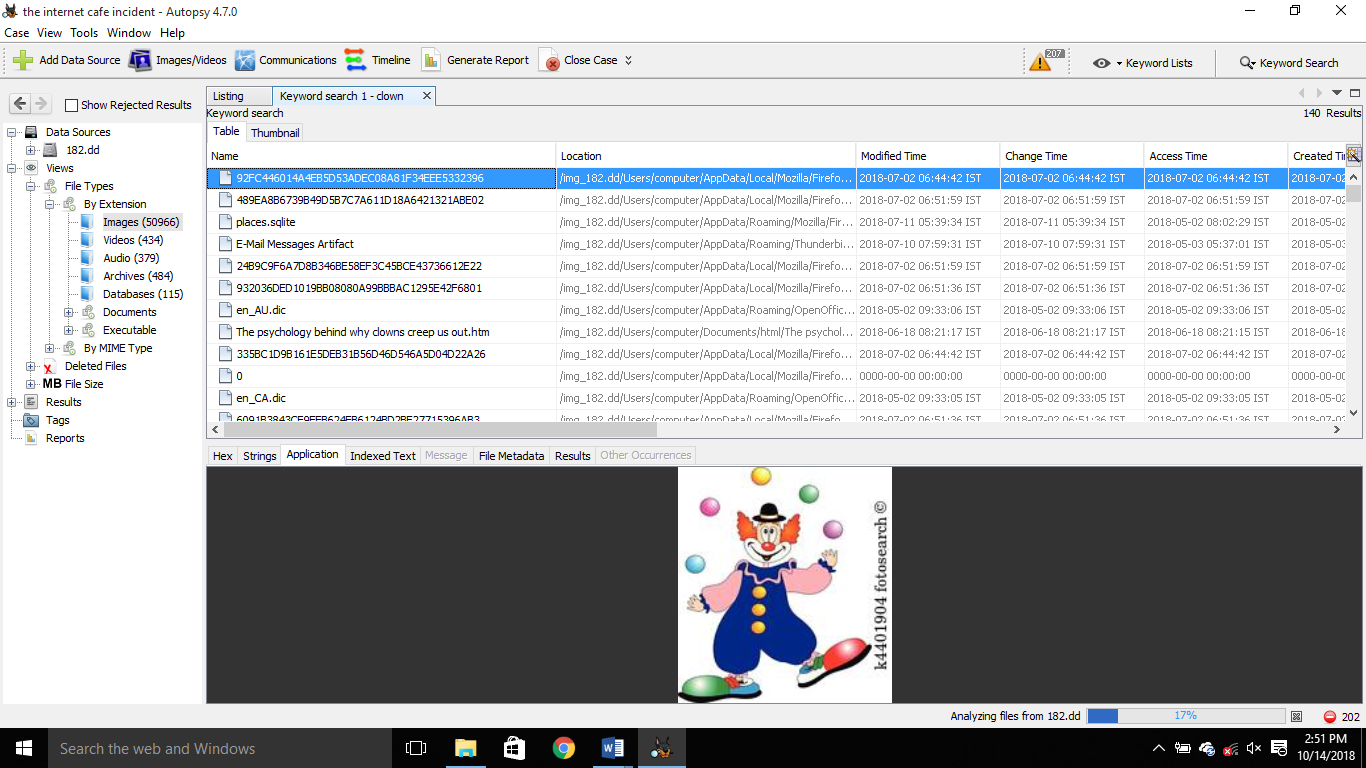
Task: Click the back navigation arrow
Action: [20, 104]
